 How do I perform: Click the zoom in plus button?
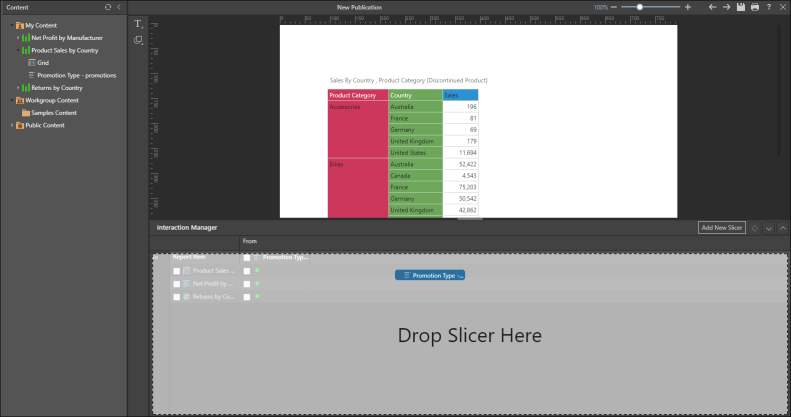(687, 7)
